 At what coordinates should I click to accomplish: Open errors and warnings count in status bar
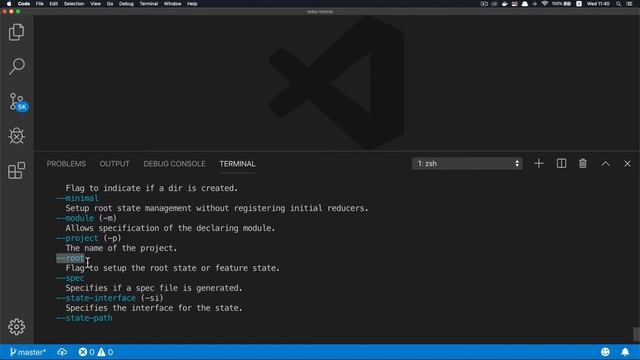tap(96, 352)
